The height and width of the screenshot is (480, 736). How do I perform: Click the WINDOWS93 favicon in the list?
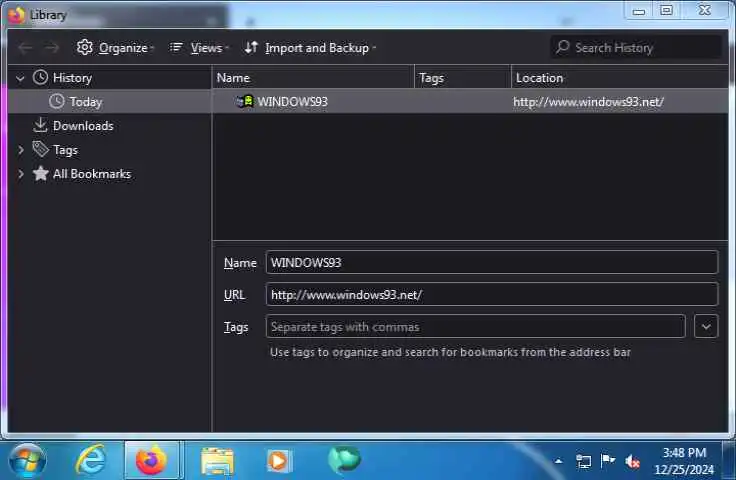point(245,101)
